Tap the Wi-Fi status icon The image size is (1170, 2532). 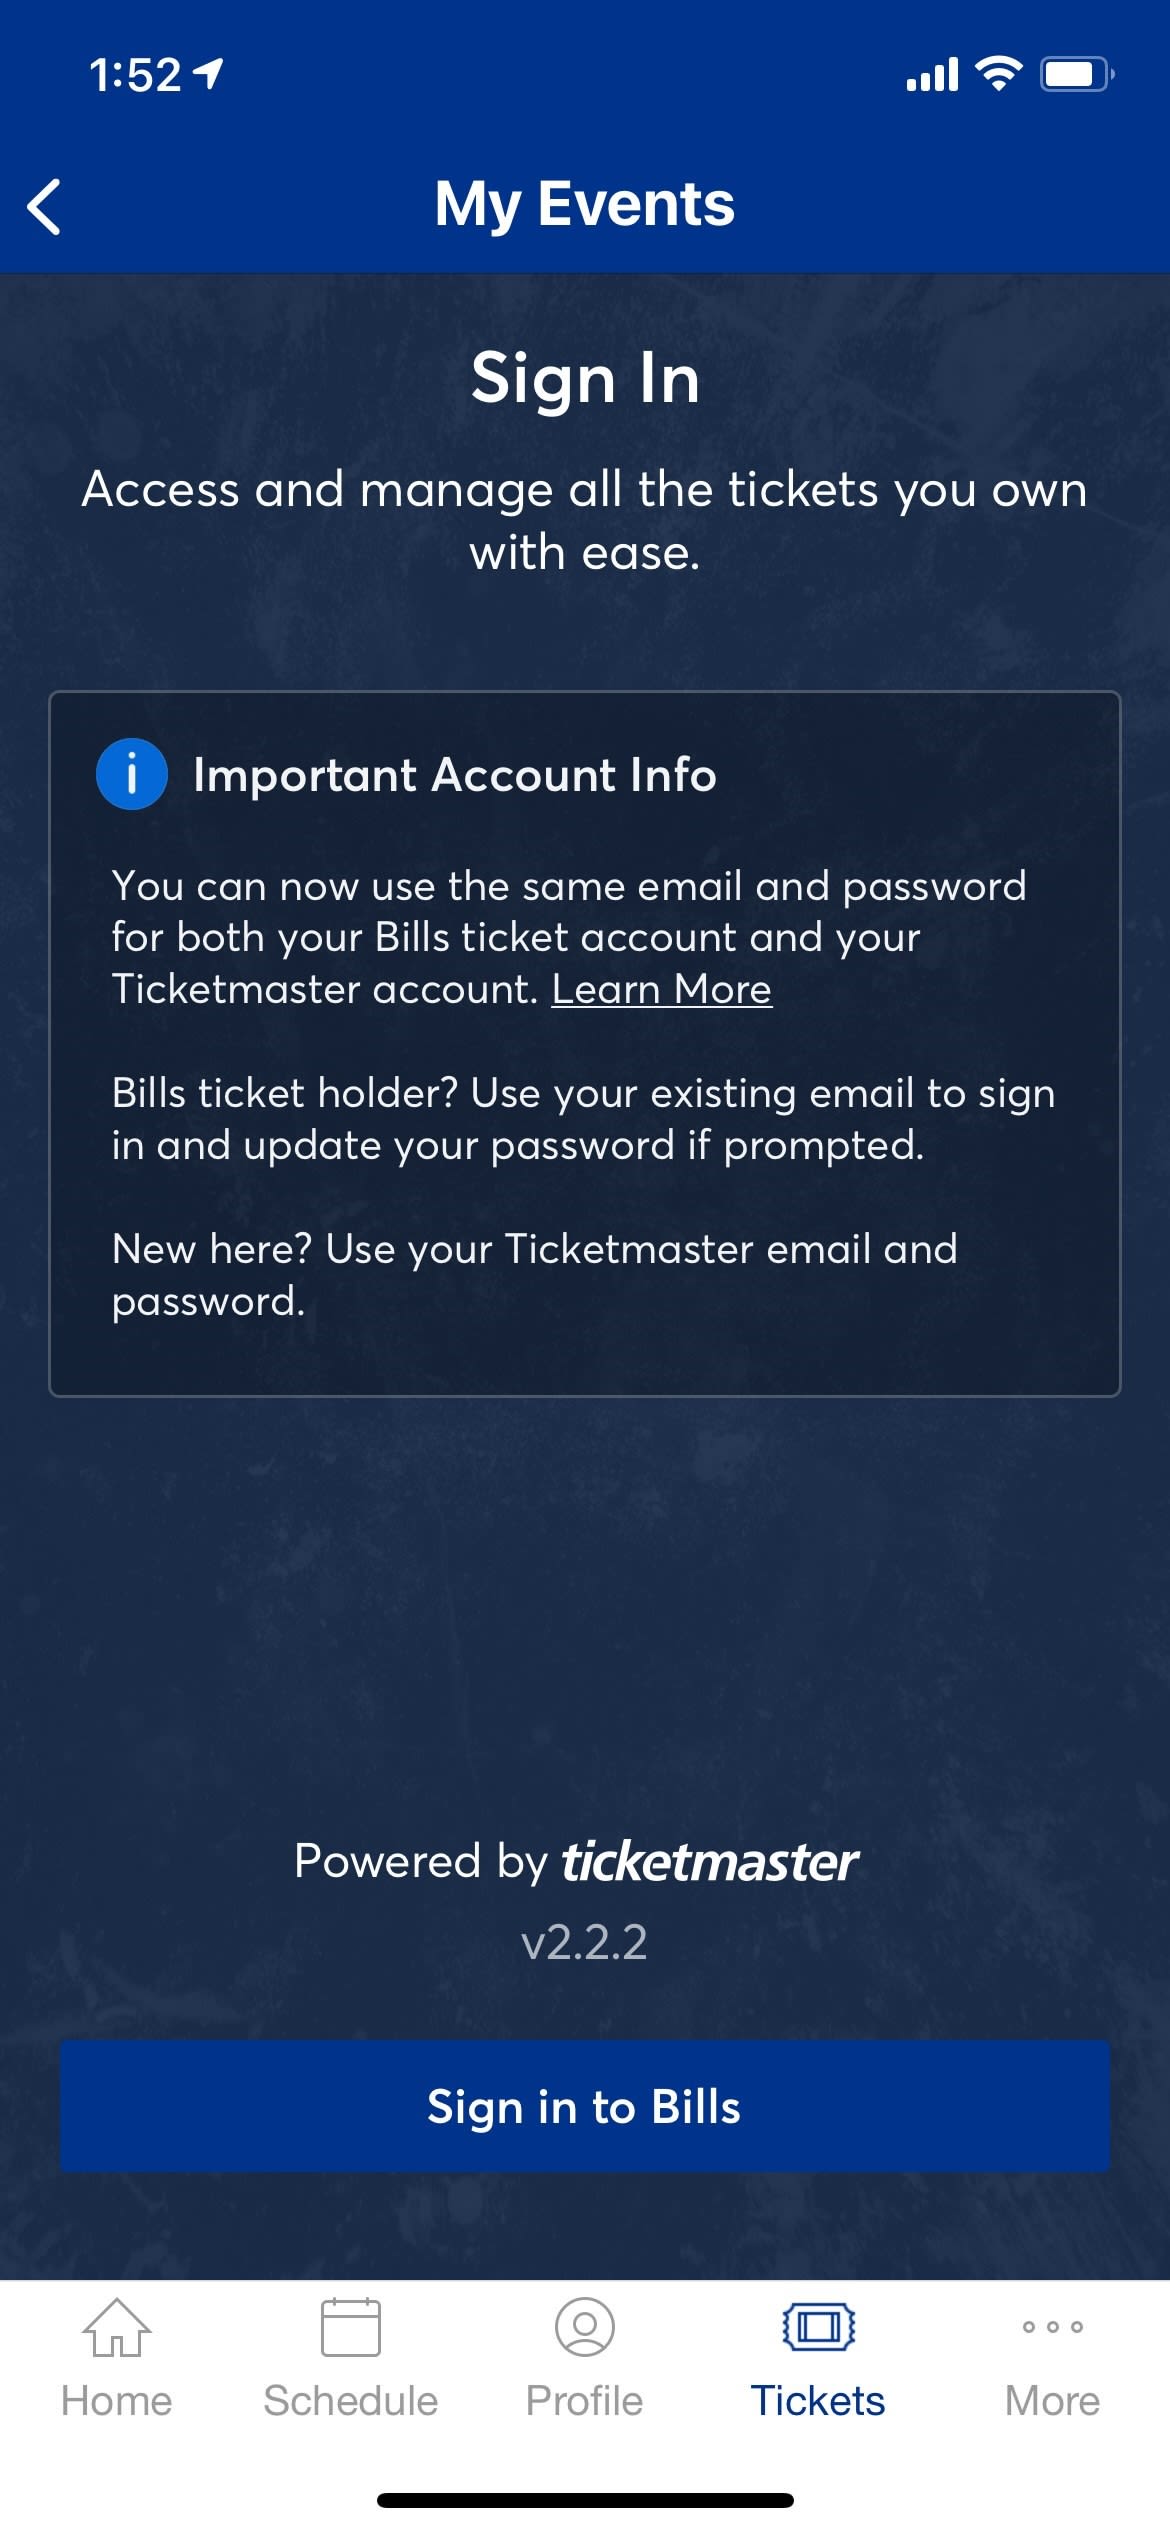[x=998, y=74]
